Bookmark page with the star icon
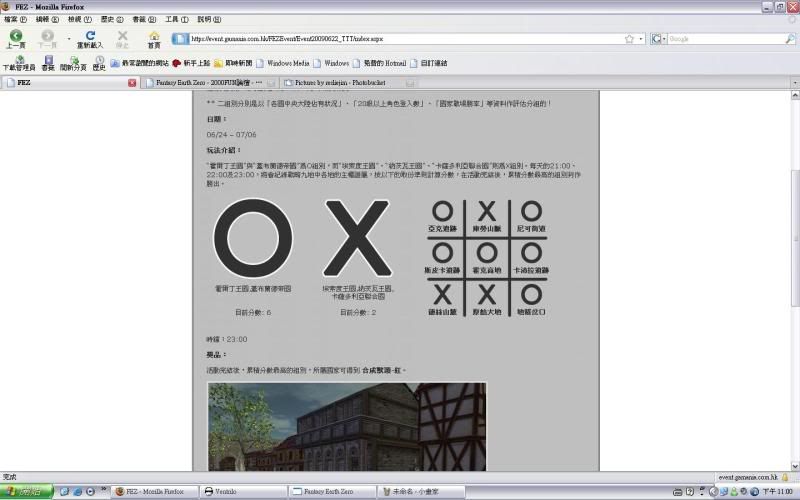Screen dimensions: 800x500 pos(629,39)
